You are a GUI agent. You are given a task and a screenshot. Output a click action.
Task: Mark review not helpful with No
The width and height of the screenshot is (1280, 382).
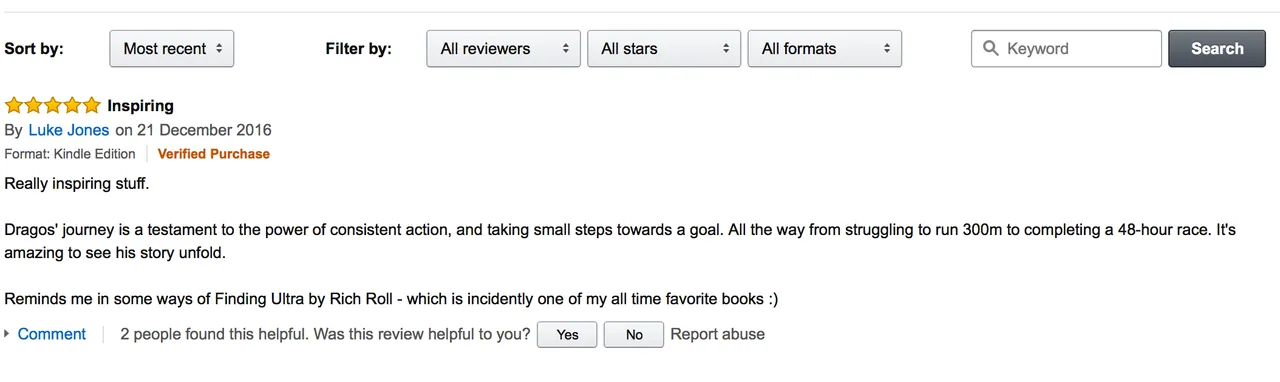point(634,334)
